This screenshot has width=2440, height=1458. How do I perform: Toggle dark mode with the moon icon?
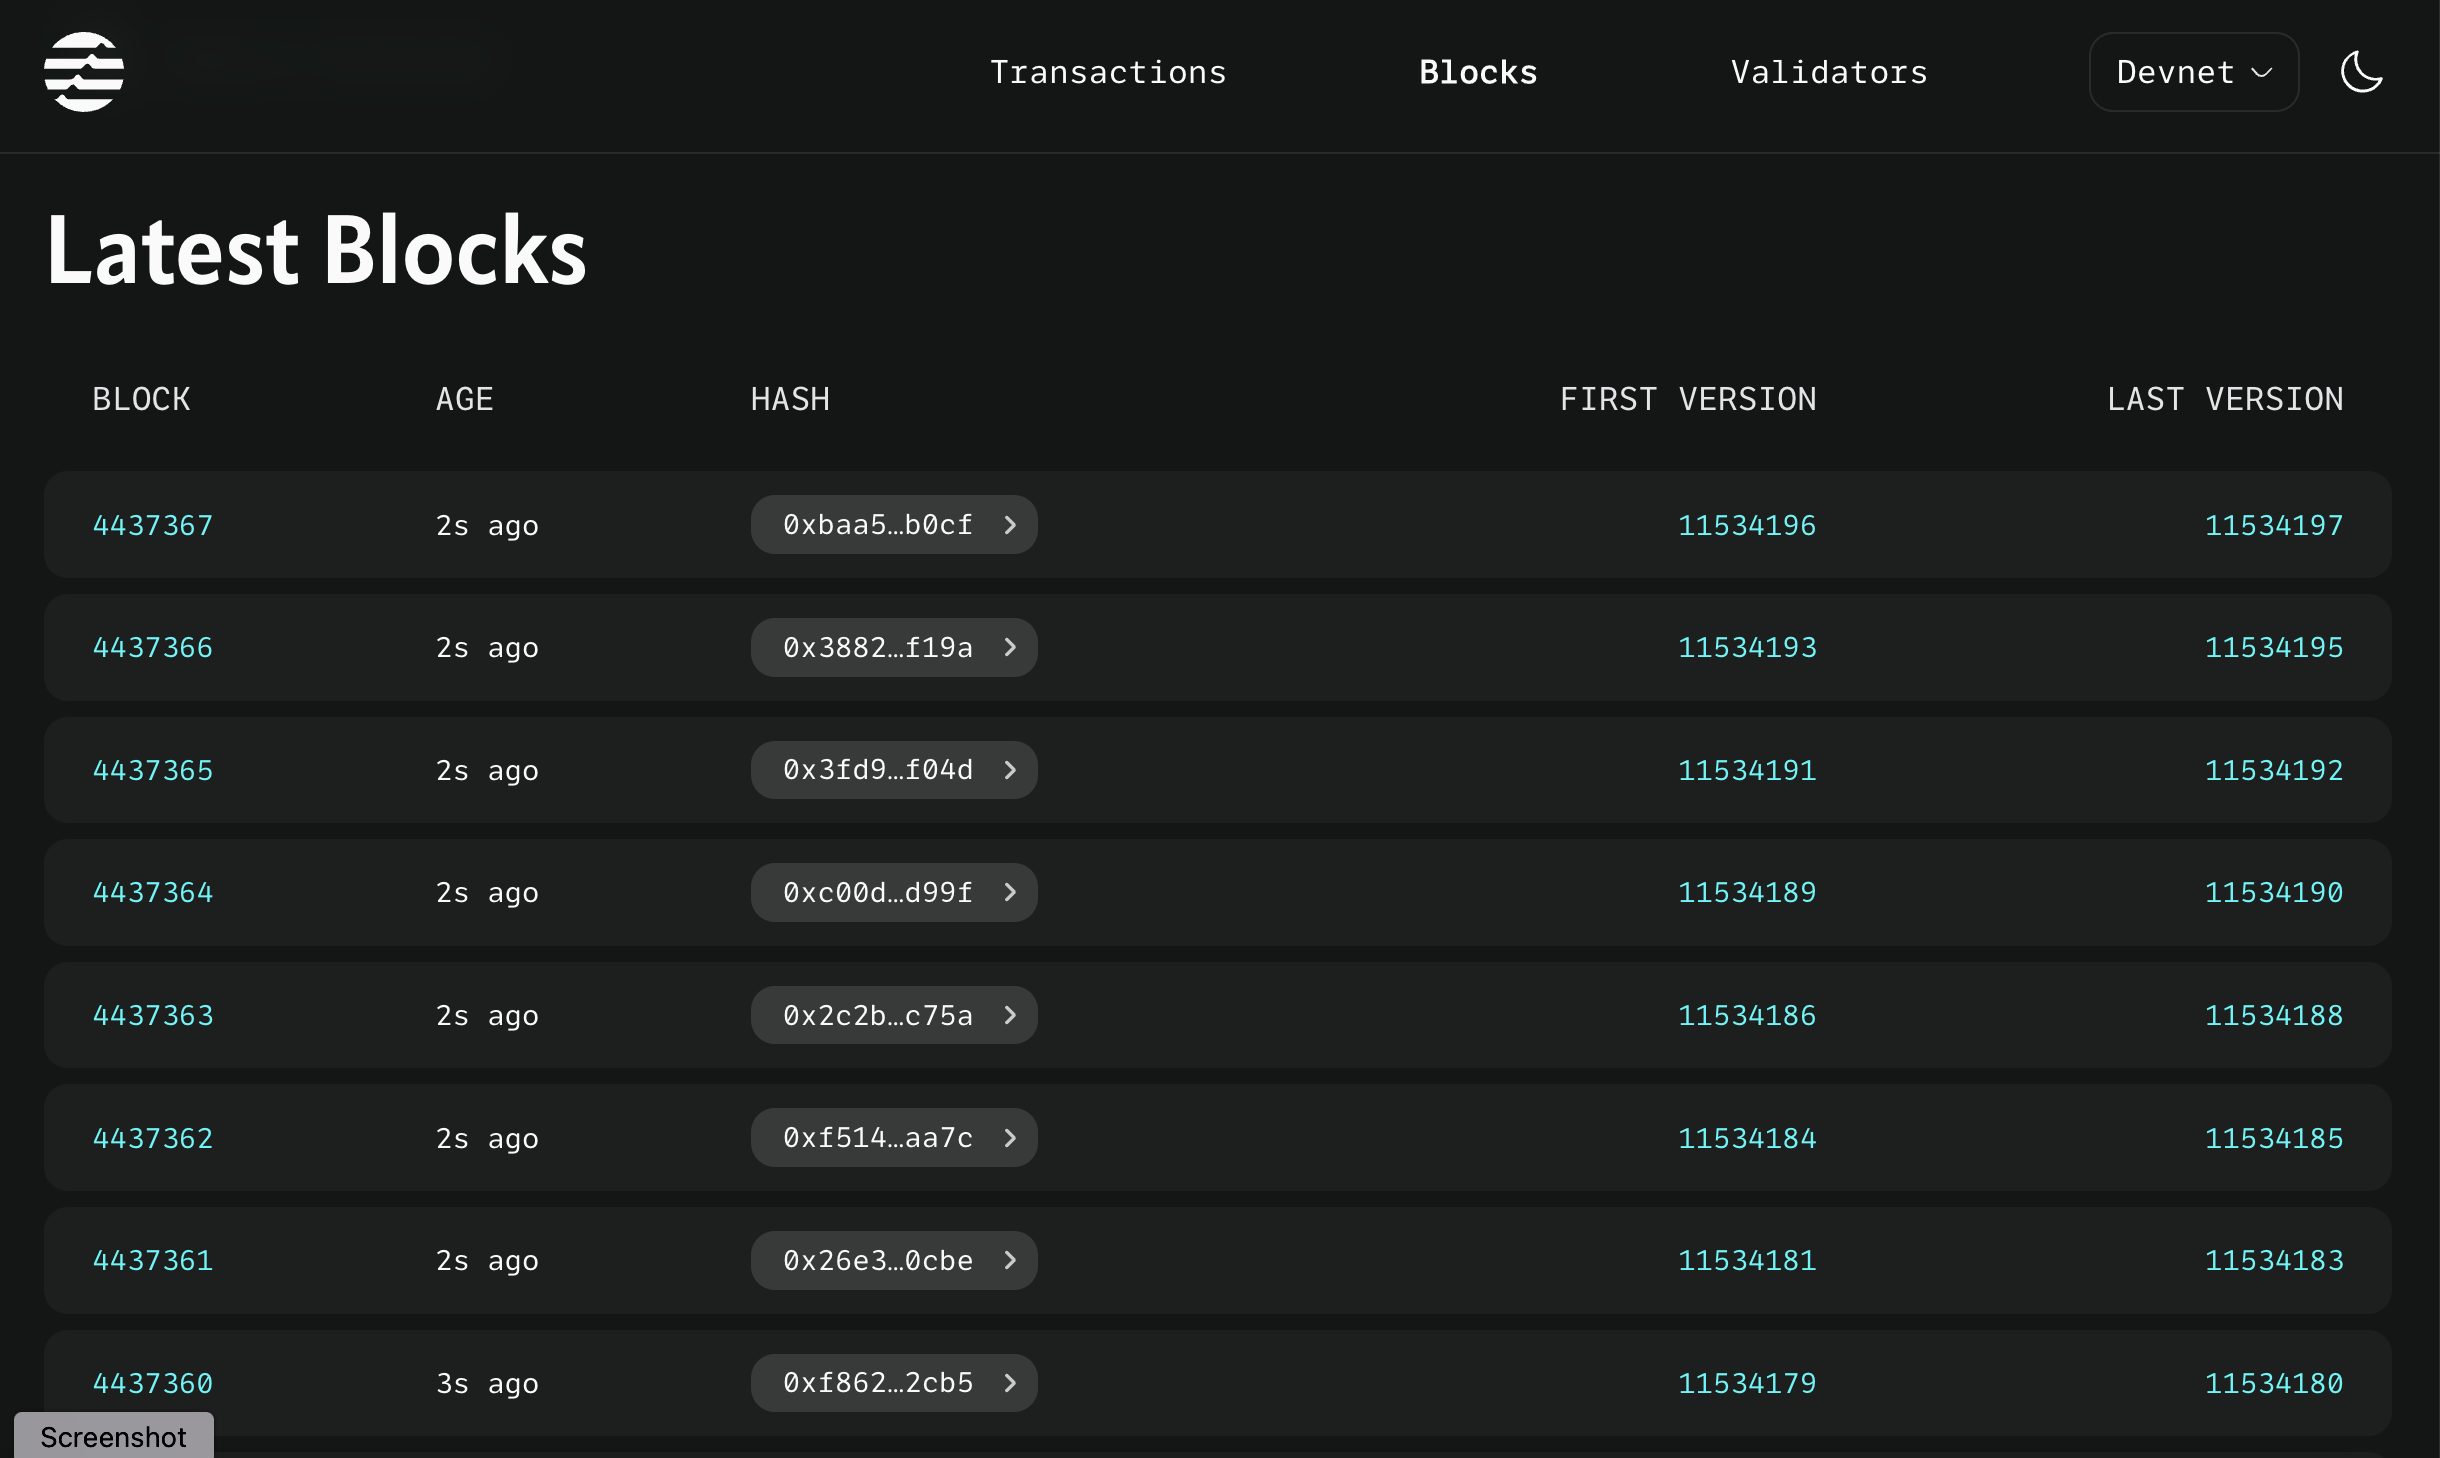pyautogui.click(x=2362, y=71)
